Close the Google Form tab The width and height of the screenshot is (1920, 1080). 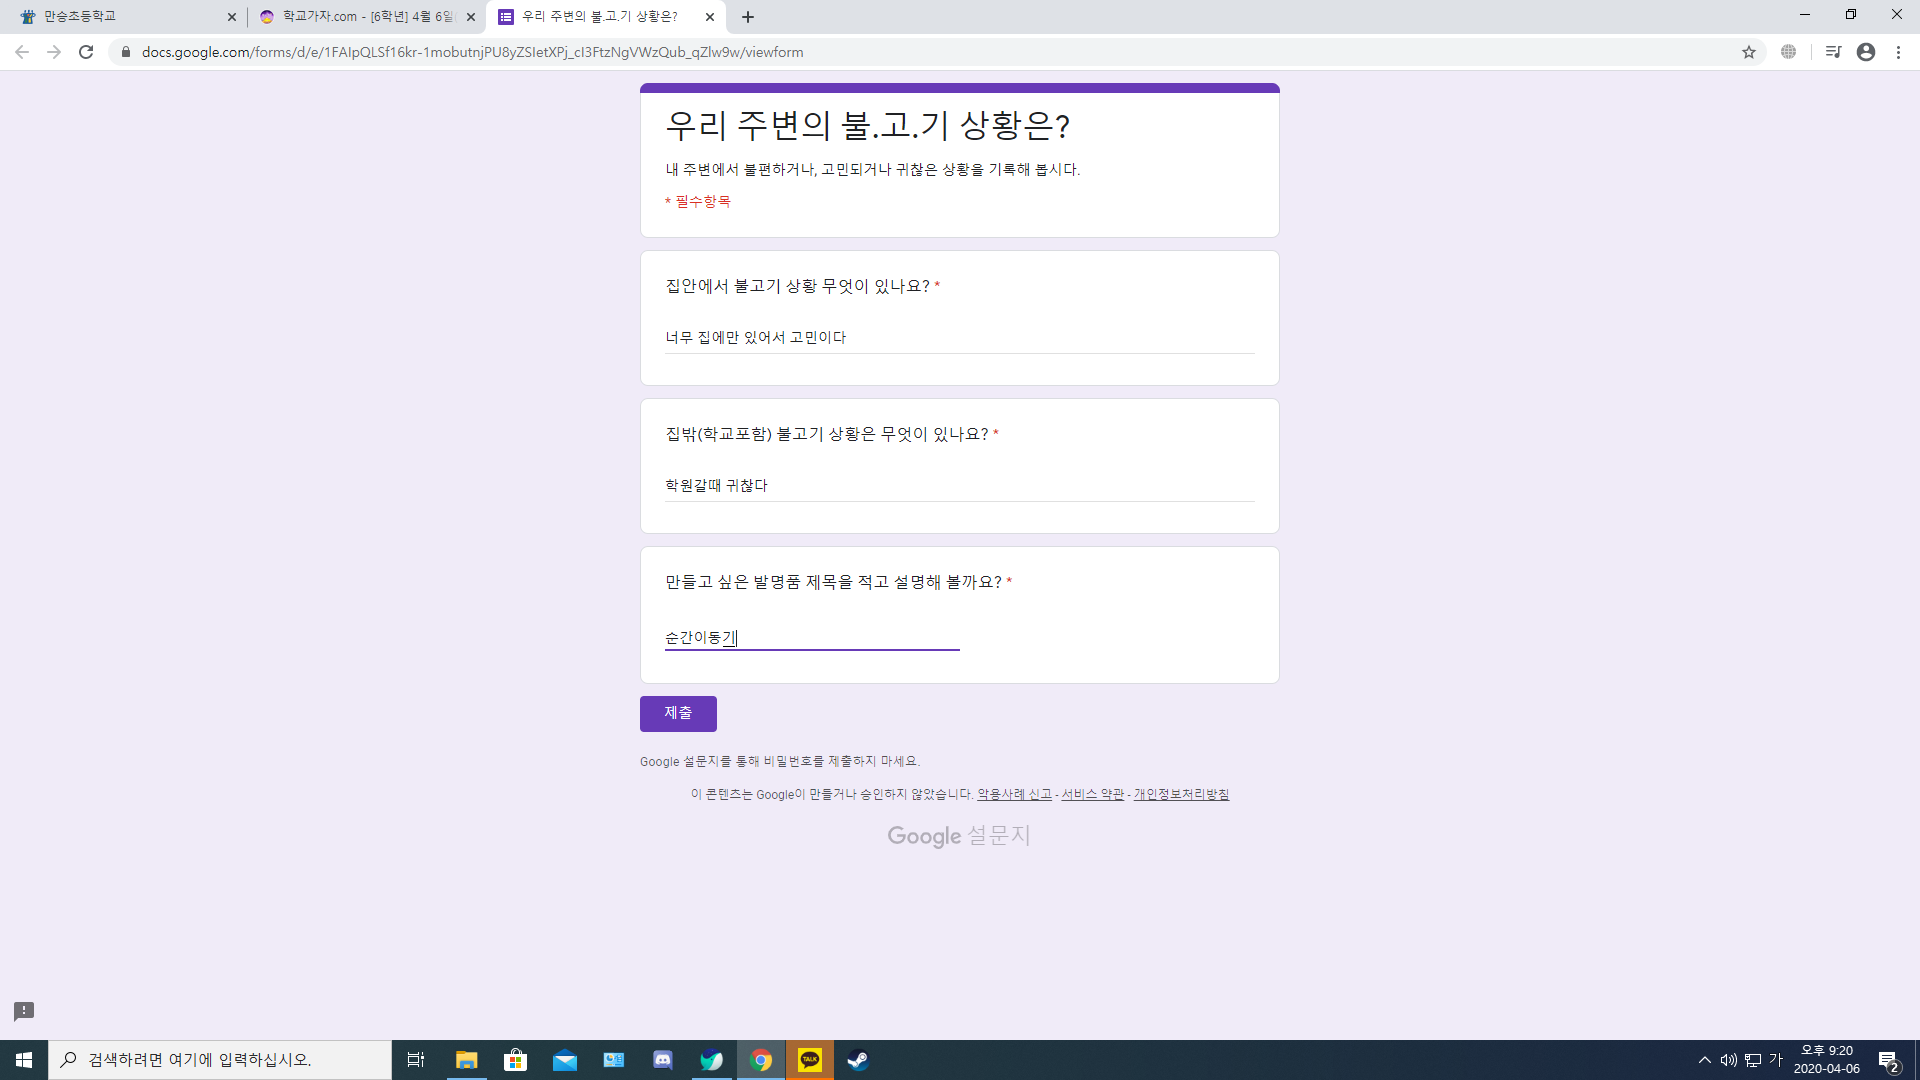(710, 17)
